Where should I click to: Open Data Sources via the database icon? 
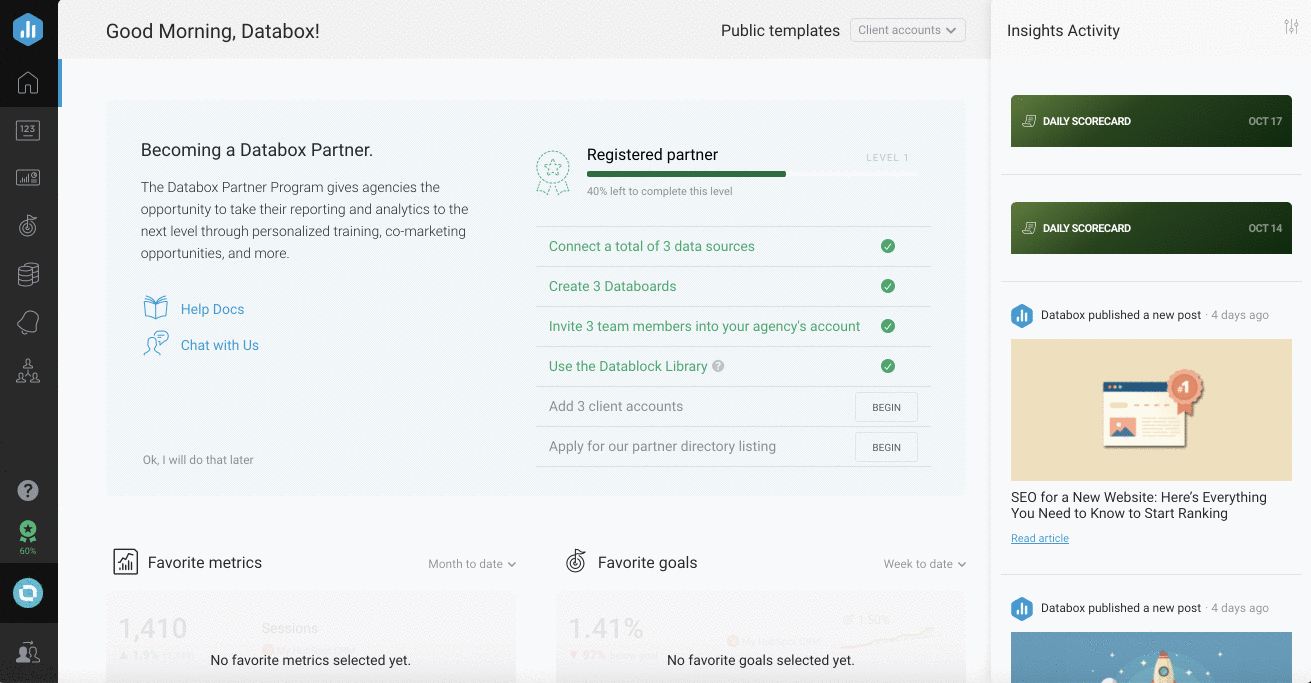(x=28, y=274)
